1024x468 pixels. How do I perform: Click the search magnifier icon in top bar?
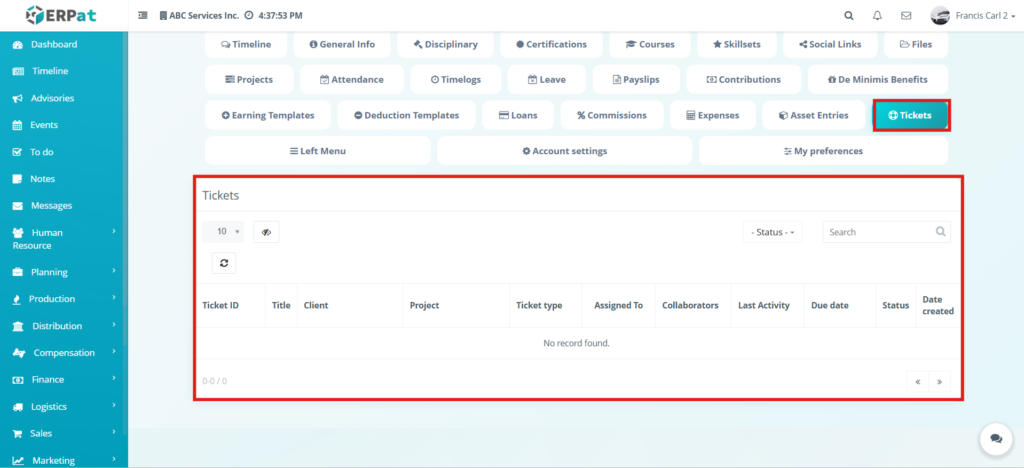[849, 16]
